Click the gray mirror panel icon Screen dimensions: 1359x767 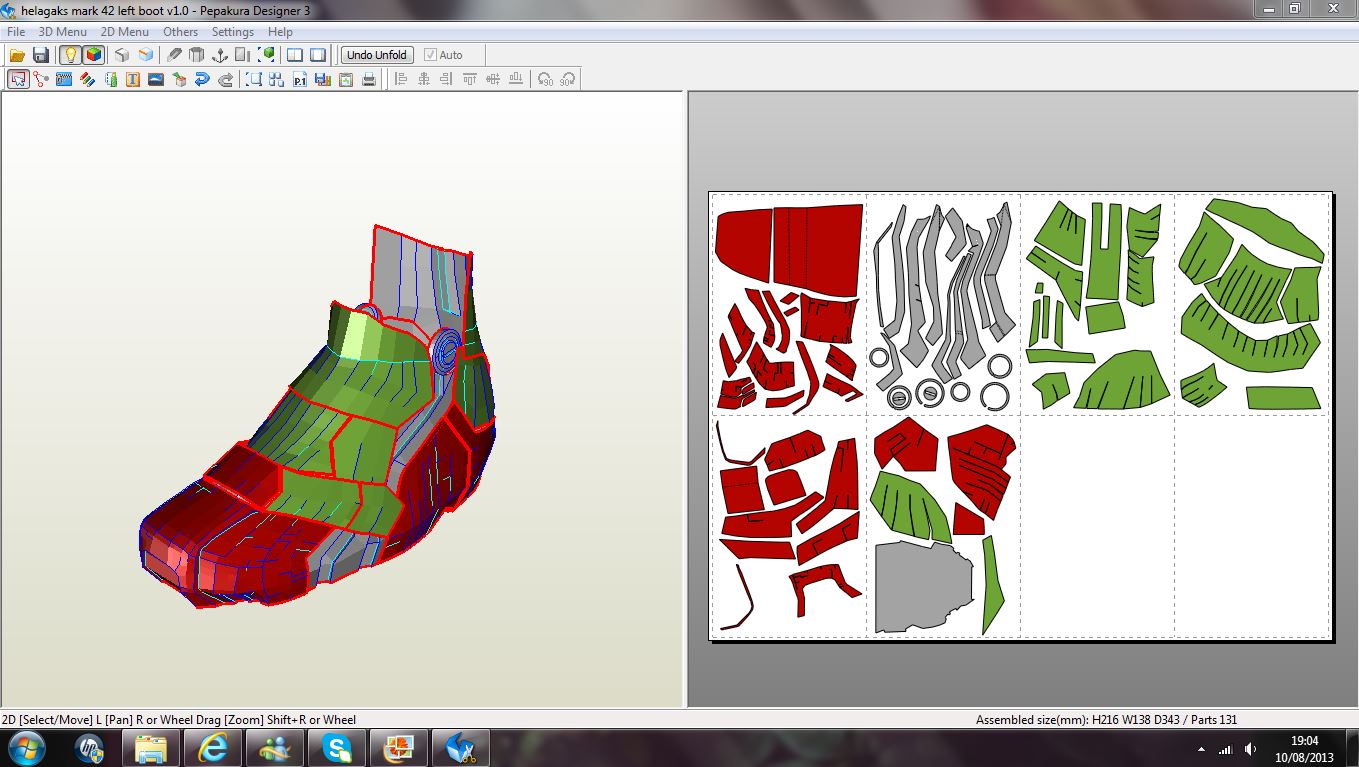[242, 55]
